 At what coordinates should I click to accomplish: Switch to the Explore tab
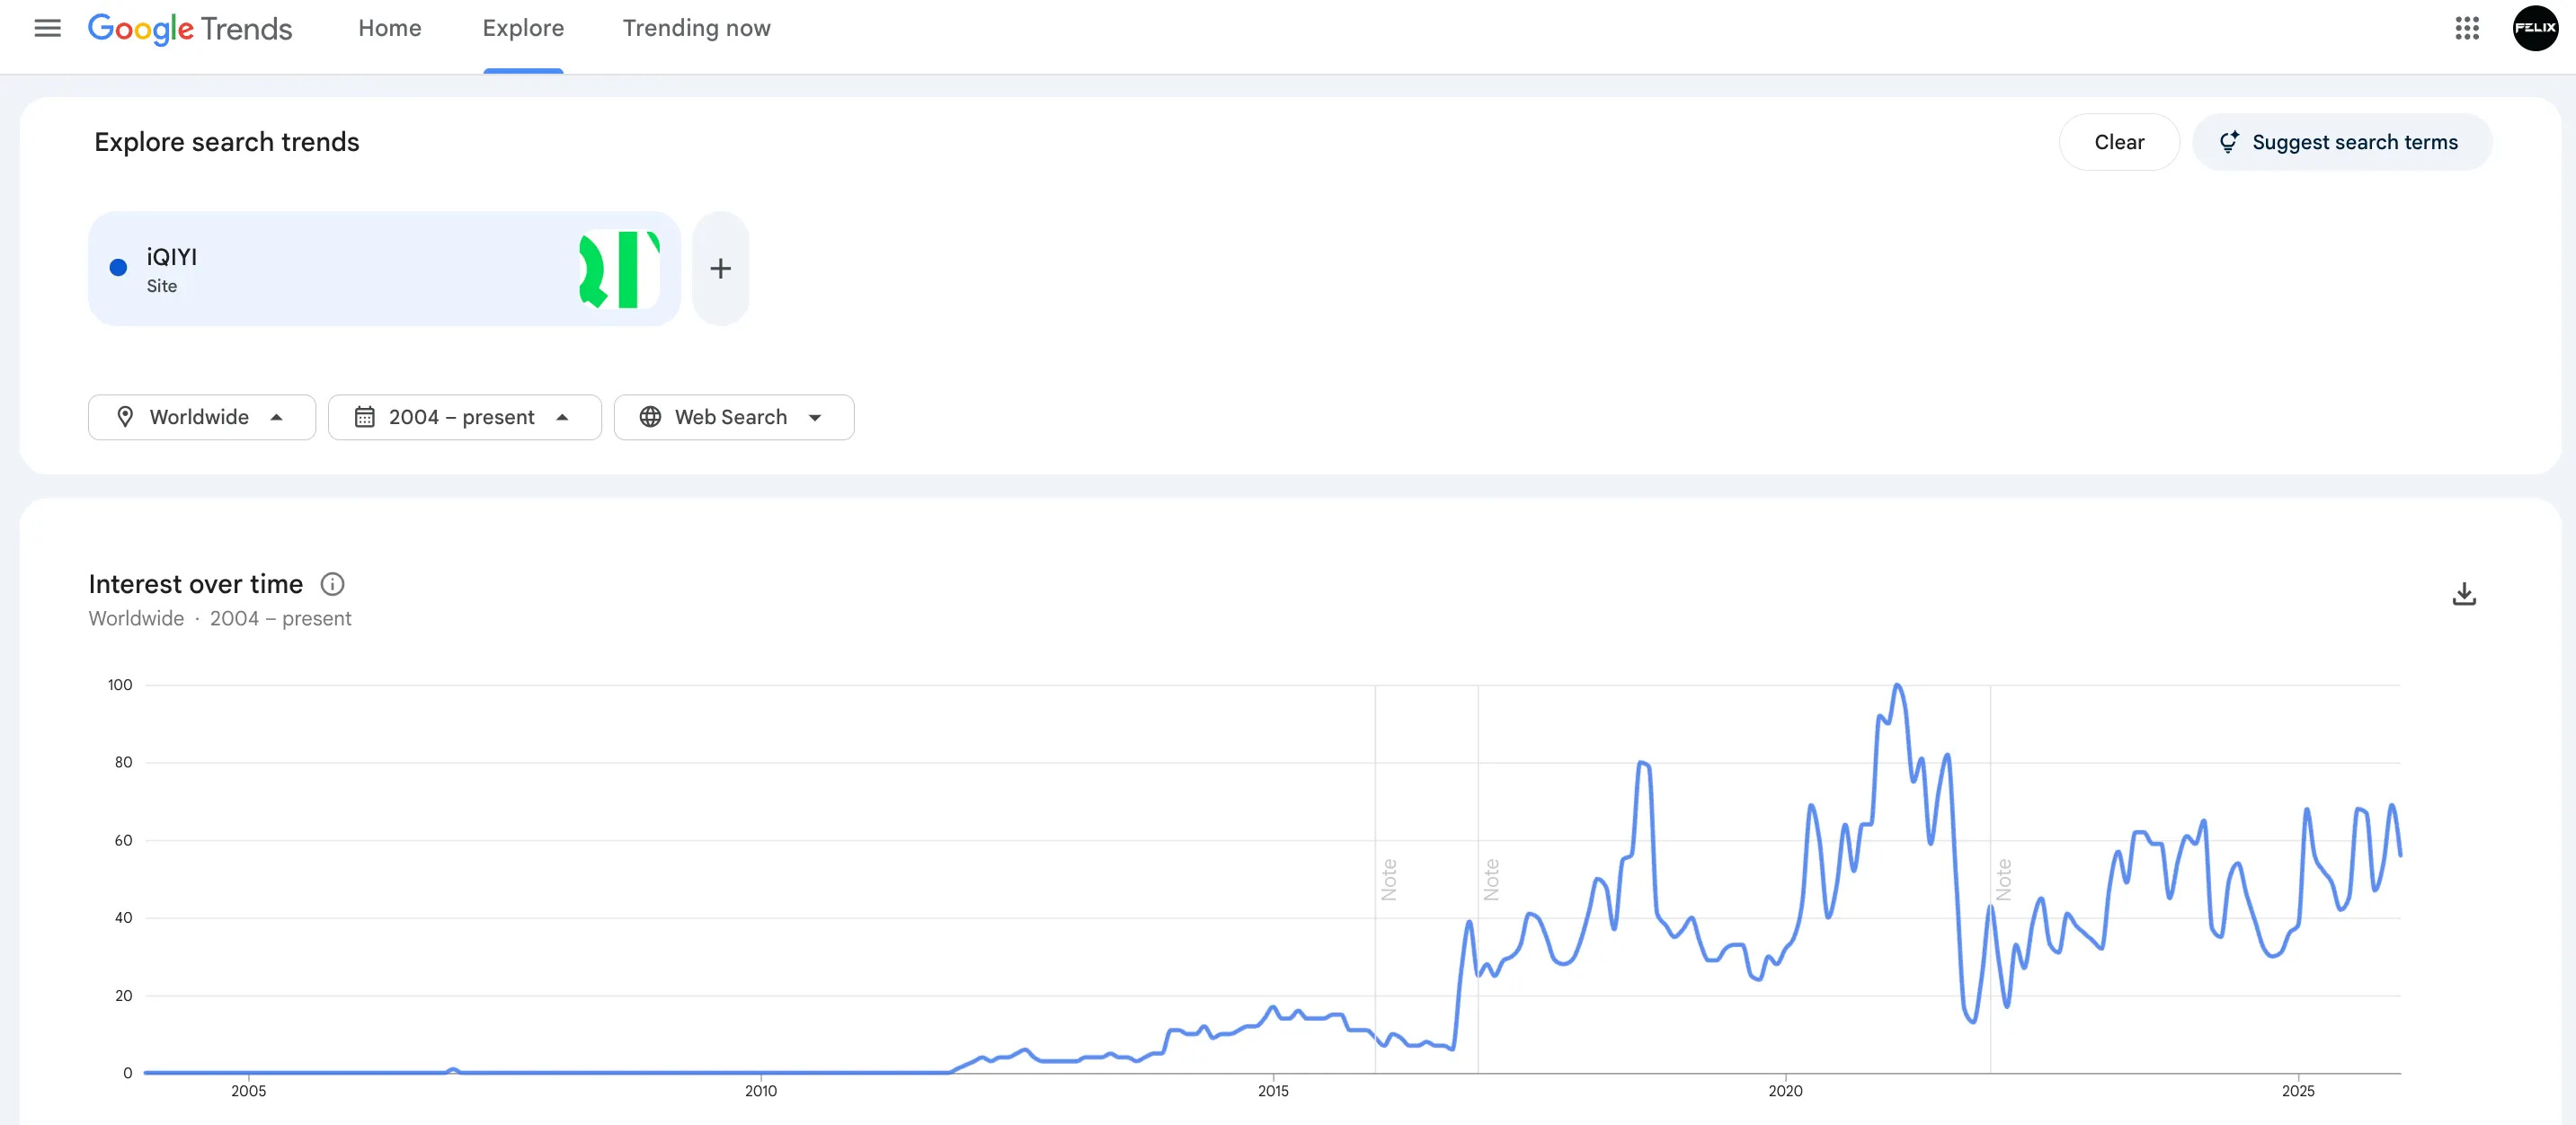tap(523, 28)
